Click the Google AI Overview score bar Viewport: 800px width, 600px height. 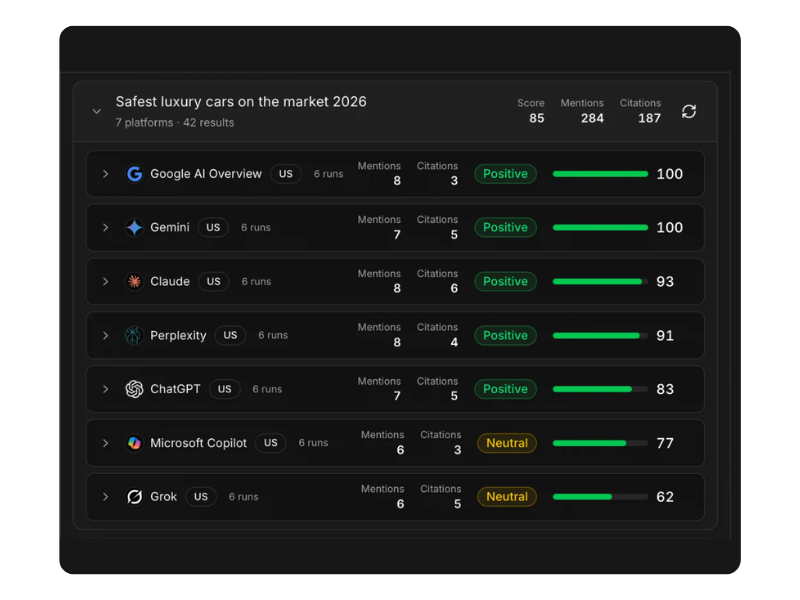pyautogui.click(x=601, y=174)
